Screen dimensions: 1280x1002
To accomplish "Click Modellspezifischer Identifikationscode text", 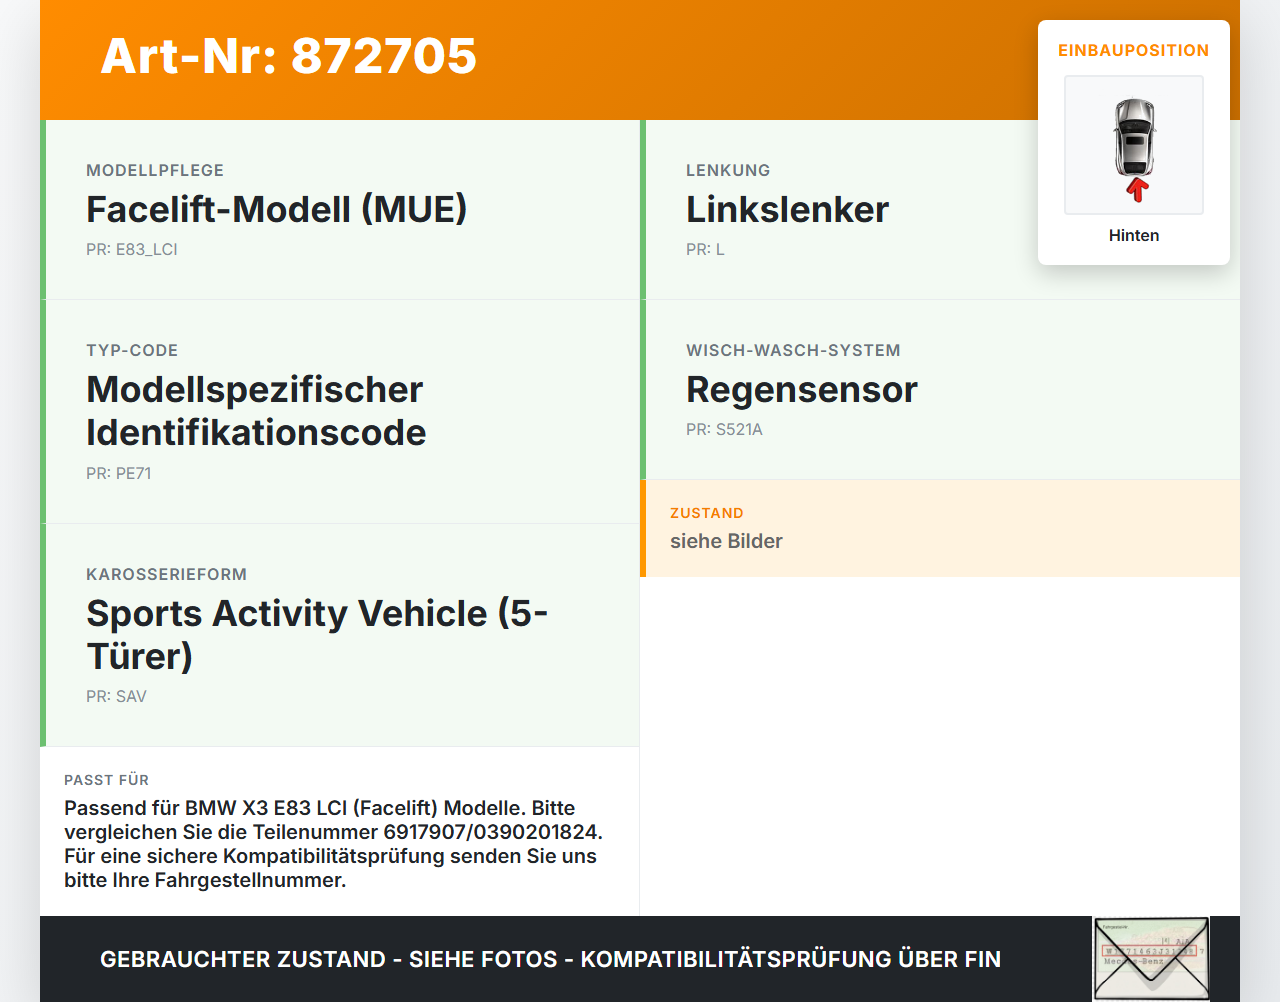I will point(256,411).
